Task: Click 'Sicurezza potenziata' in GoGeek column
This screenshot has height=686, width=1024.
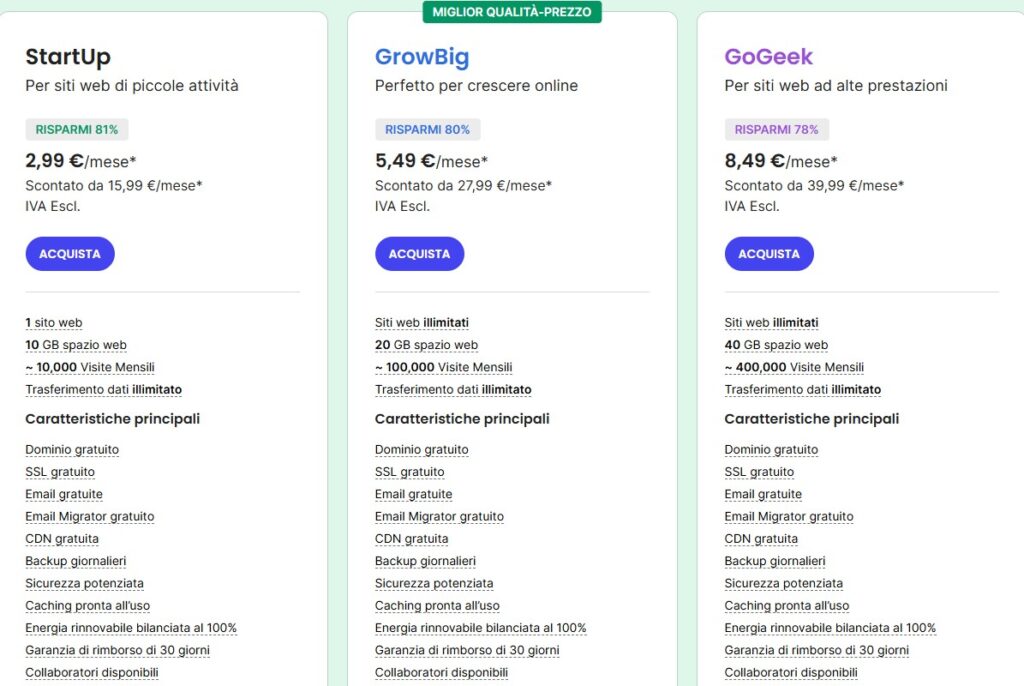Action: (783, 583)
